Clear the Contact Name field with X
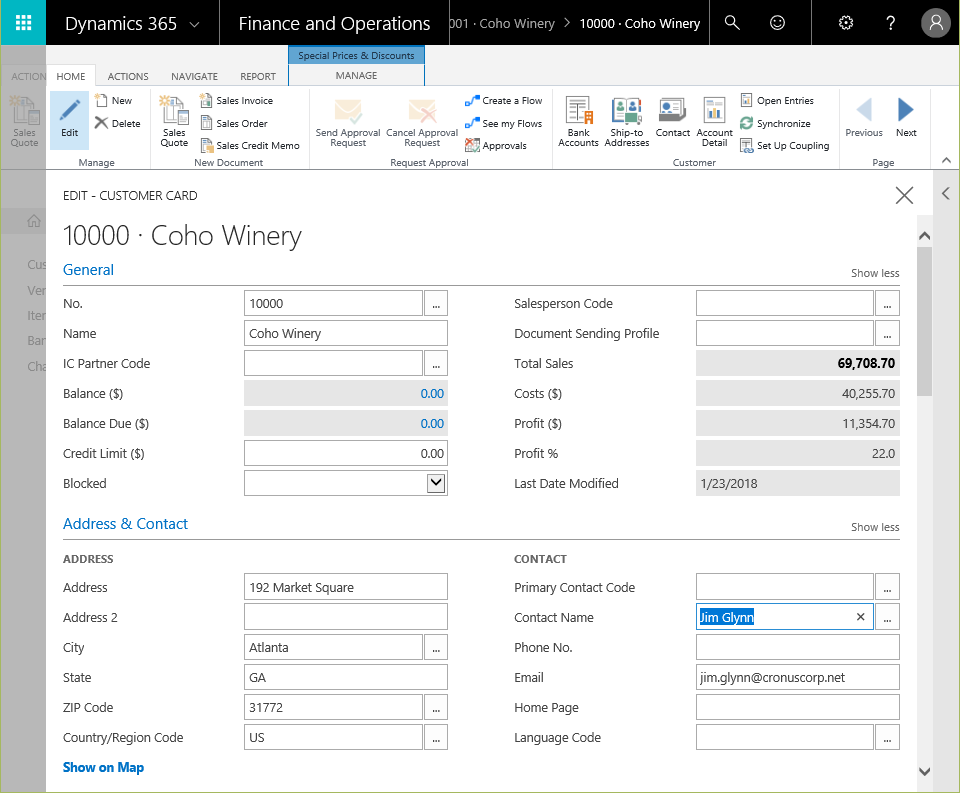This screenshot has width=960, height=793. 860,617
